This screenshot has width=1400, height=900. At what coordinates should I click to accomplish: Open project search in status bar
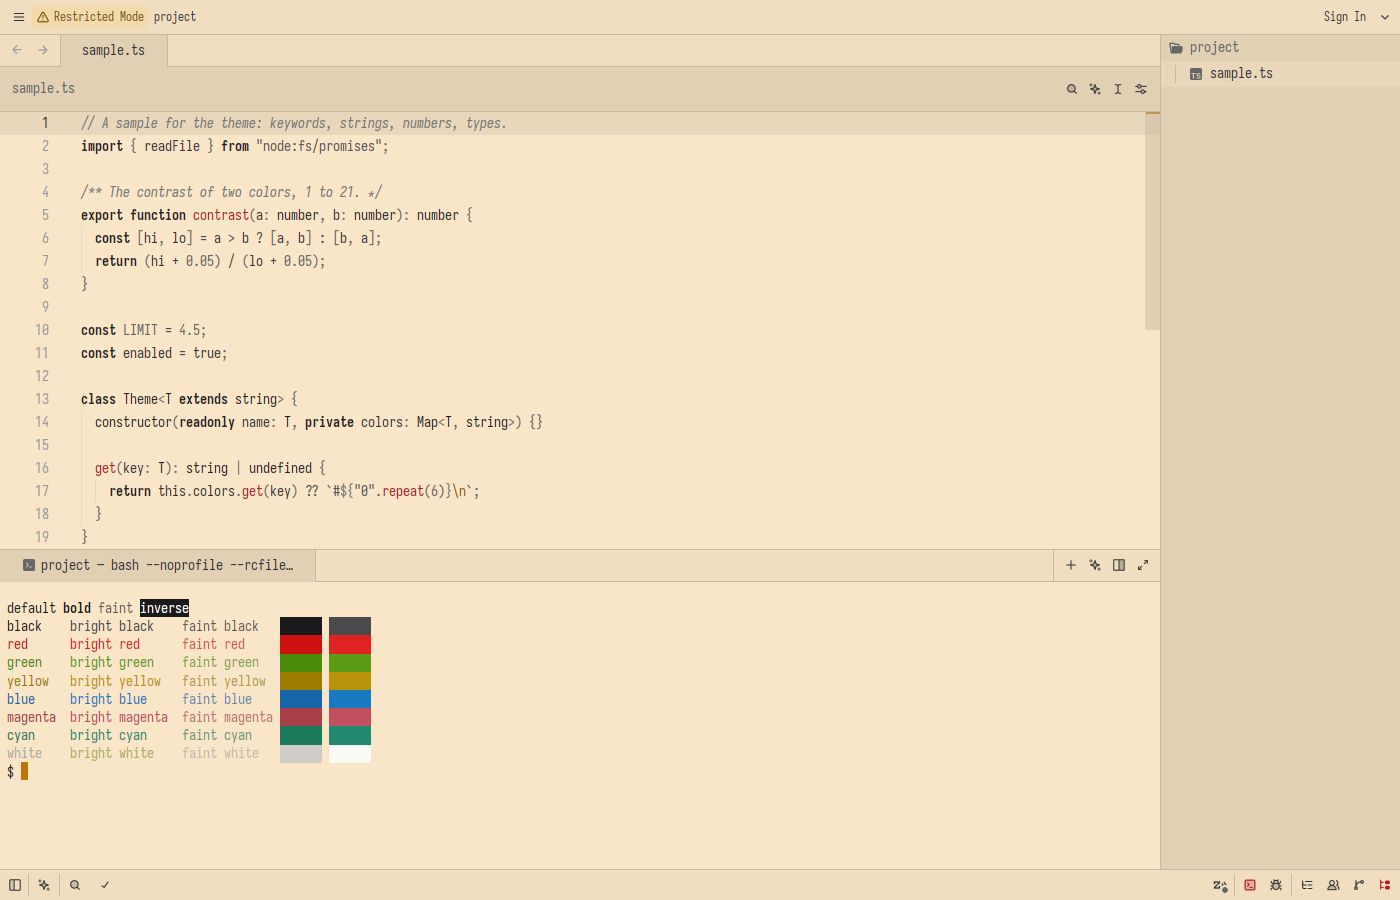click(x=75, y=885)
